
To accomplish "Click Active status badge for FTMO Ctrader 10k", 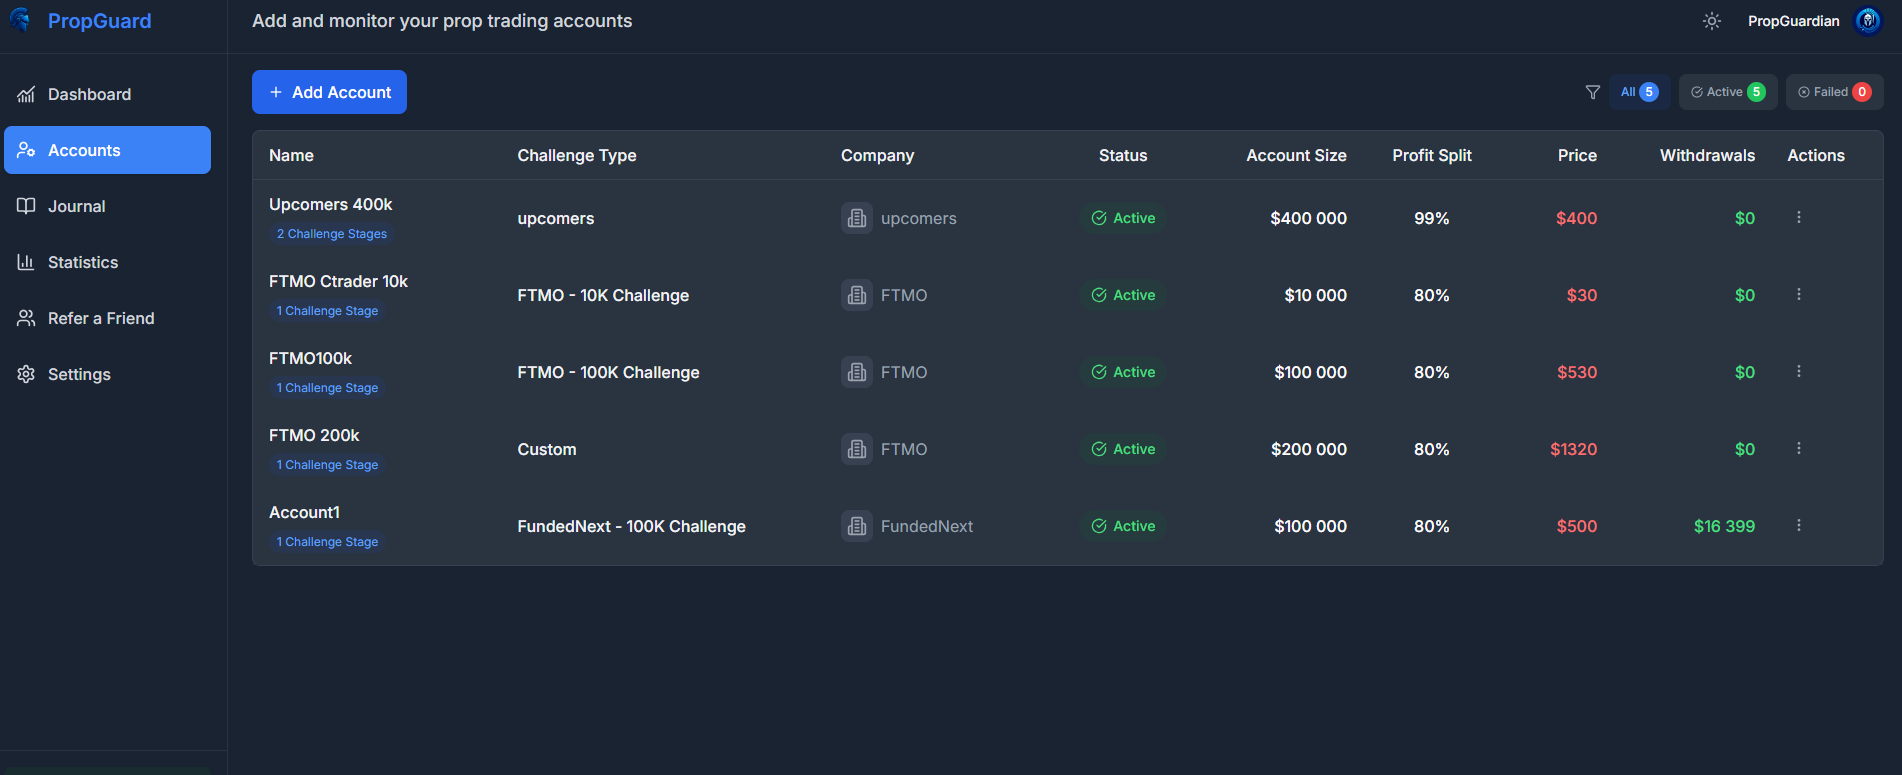I will click(1123, 295).
